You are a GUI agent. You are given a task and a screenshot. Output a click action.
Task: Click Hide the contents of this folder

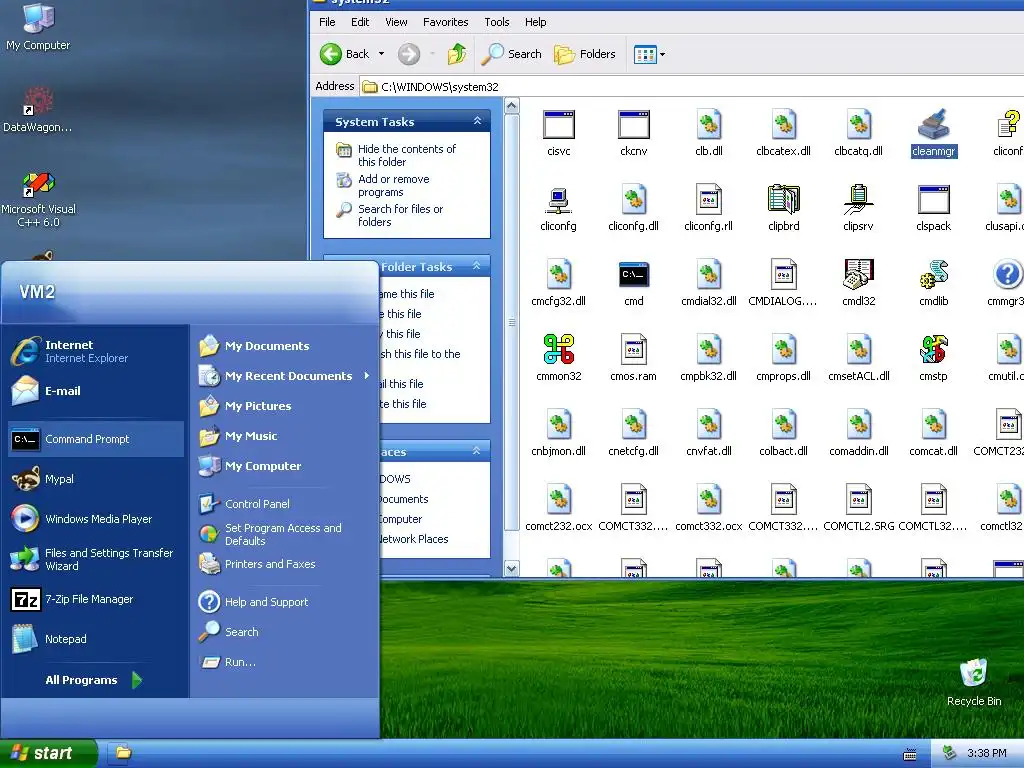click(x=406, y=155)
